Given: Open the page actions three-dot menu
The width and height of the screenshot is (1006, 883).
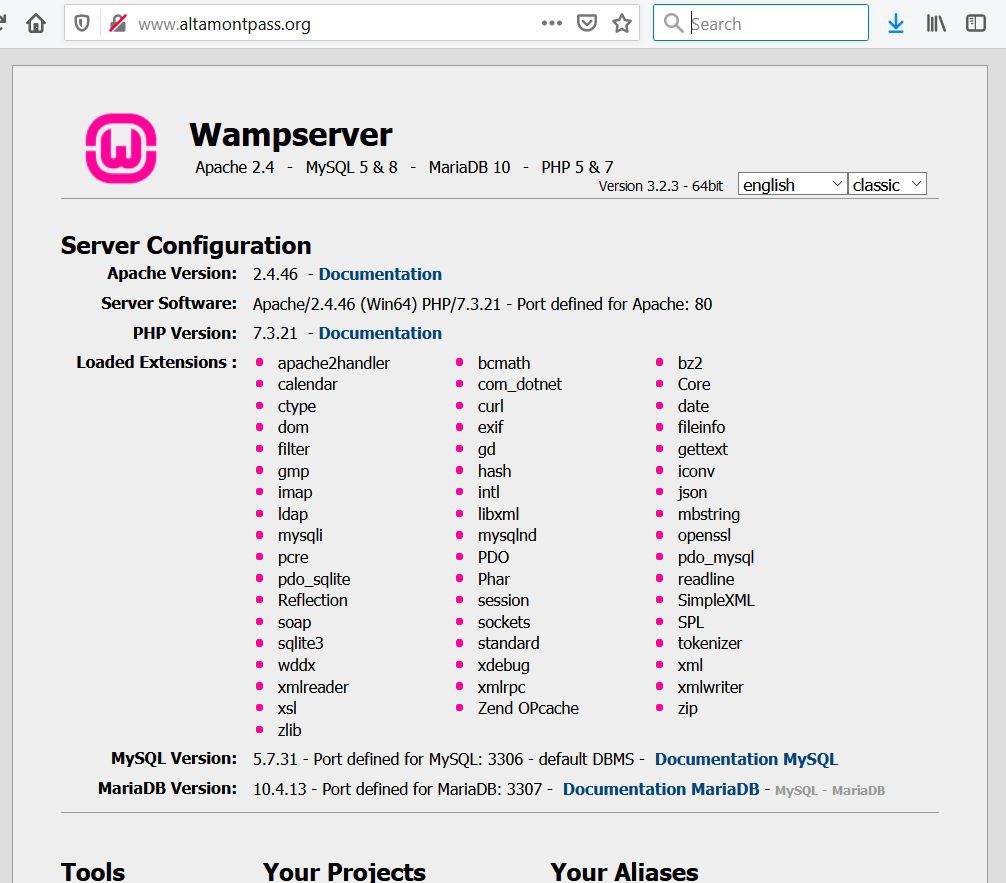Looking at the screenshot, I should coord(551,23).
